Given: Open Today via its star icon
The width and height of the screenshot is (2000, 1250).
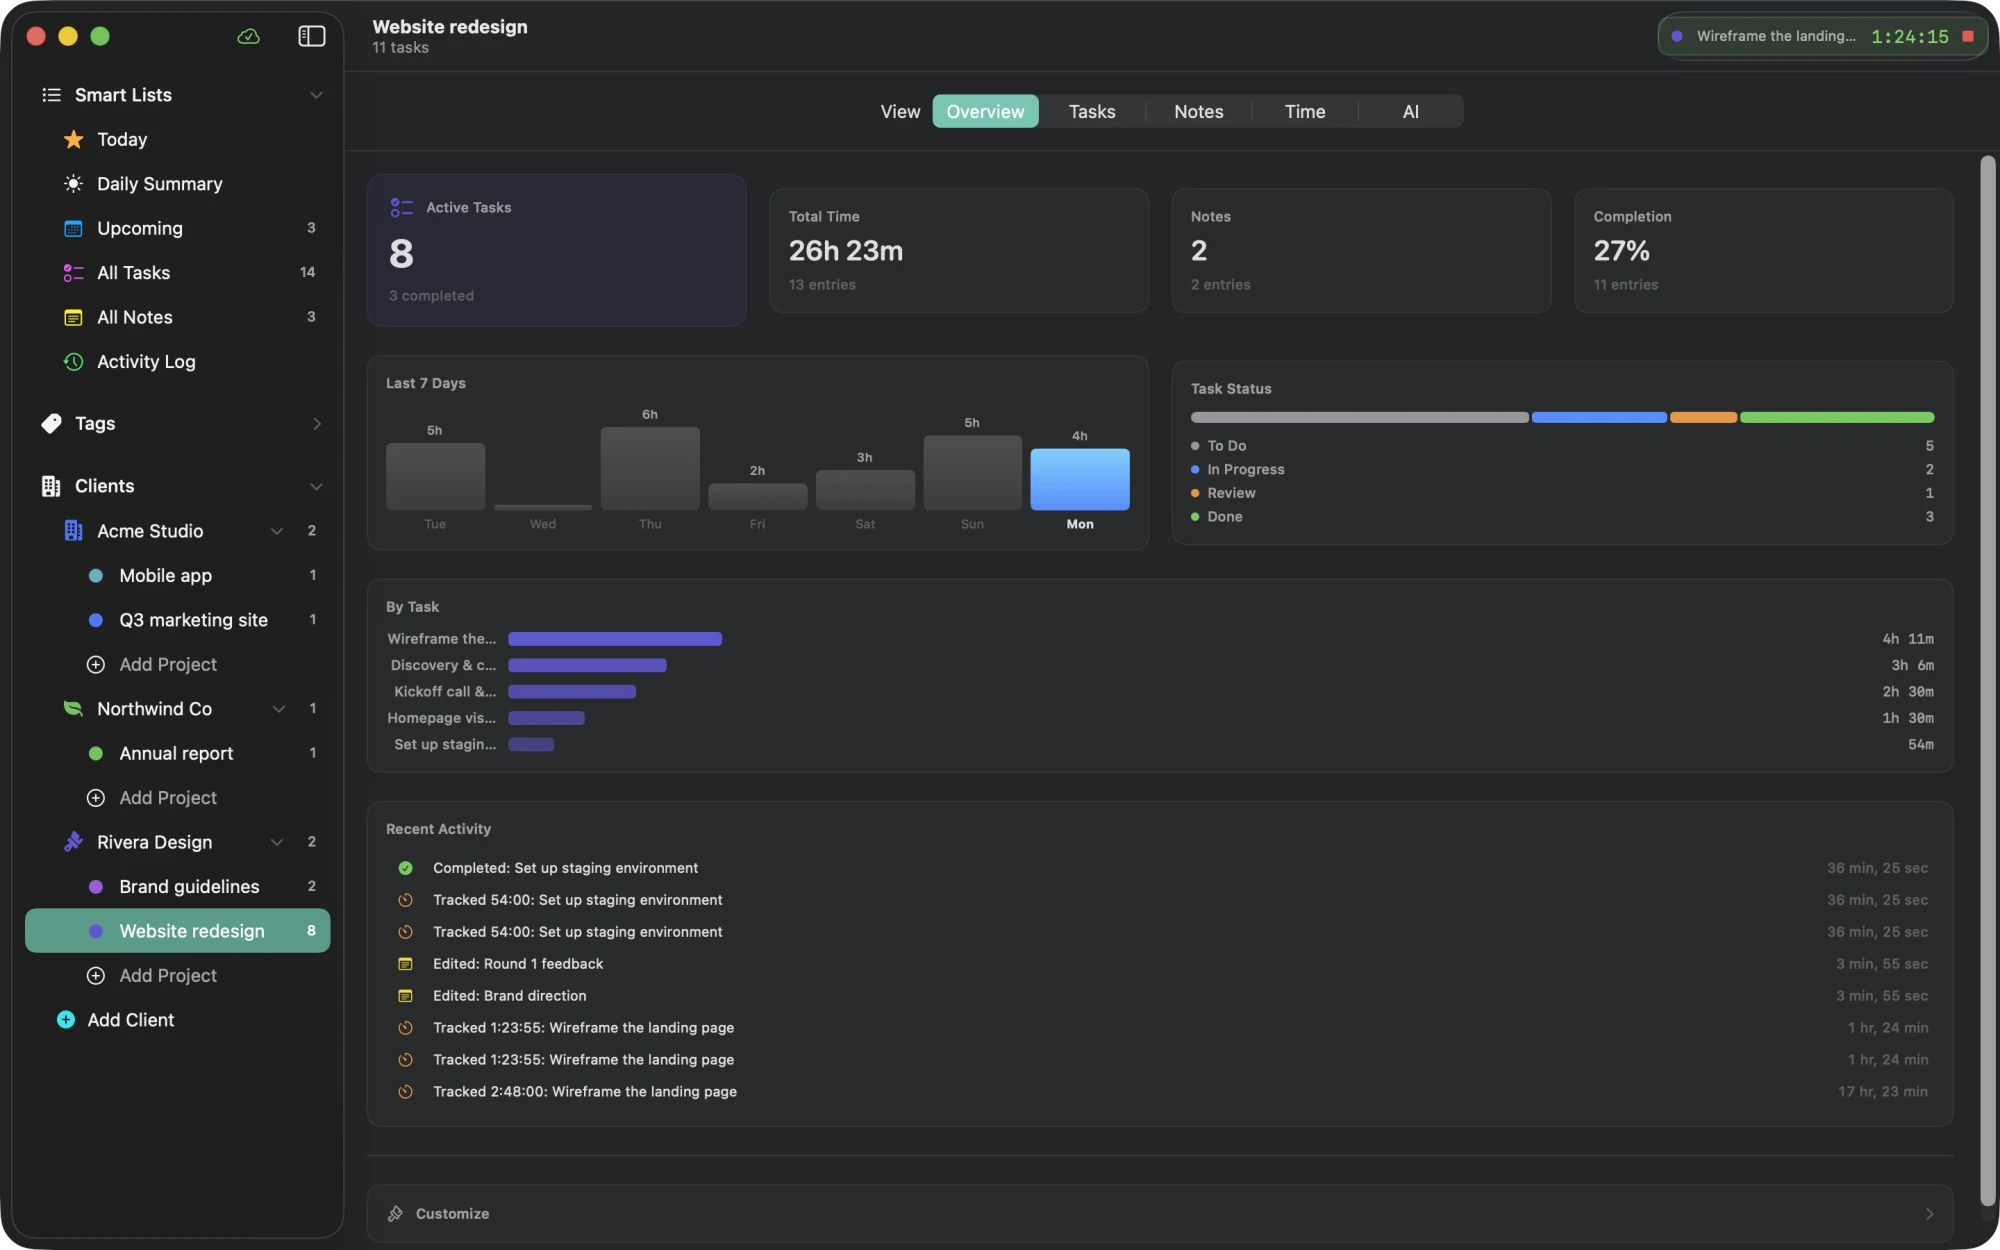Looking at the screenshot, I should [73, 139].
